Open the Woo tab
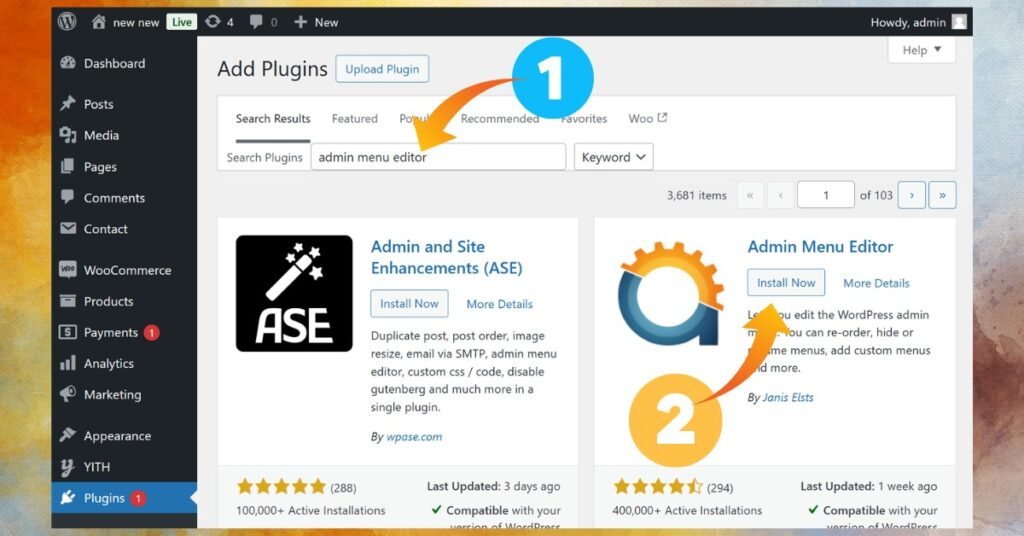 click(x=647, y=118)
